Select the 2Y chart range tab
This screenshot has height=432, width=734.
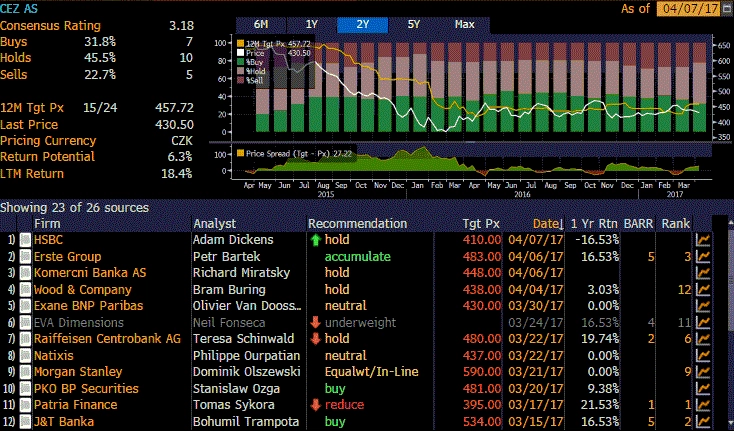pyautogui.click(x=362, y=25)
